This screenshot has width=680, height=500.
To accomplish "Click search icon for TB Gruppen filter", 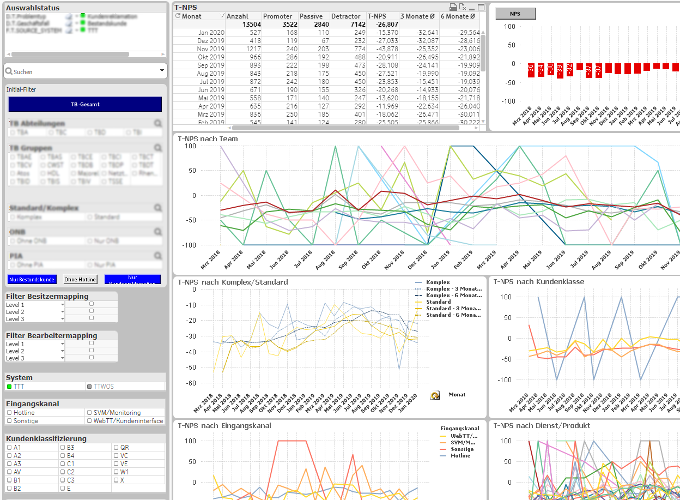I will pos(159,148).
